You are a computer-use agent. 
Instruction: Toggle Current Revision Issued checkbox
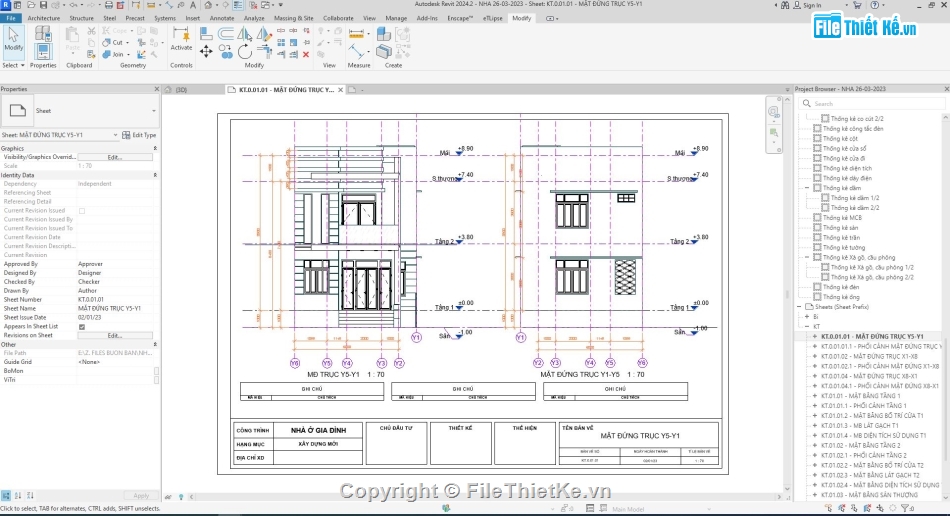pos(82,211)
